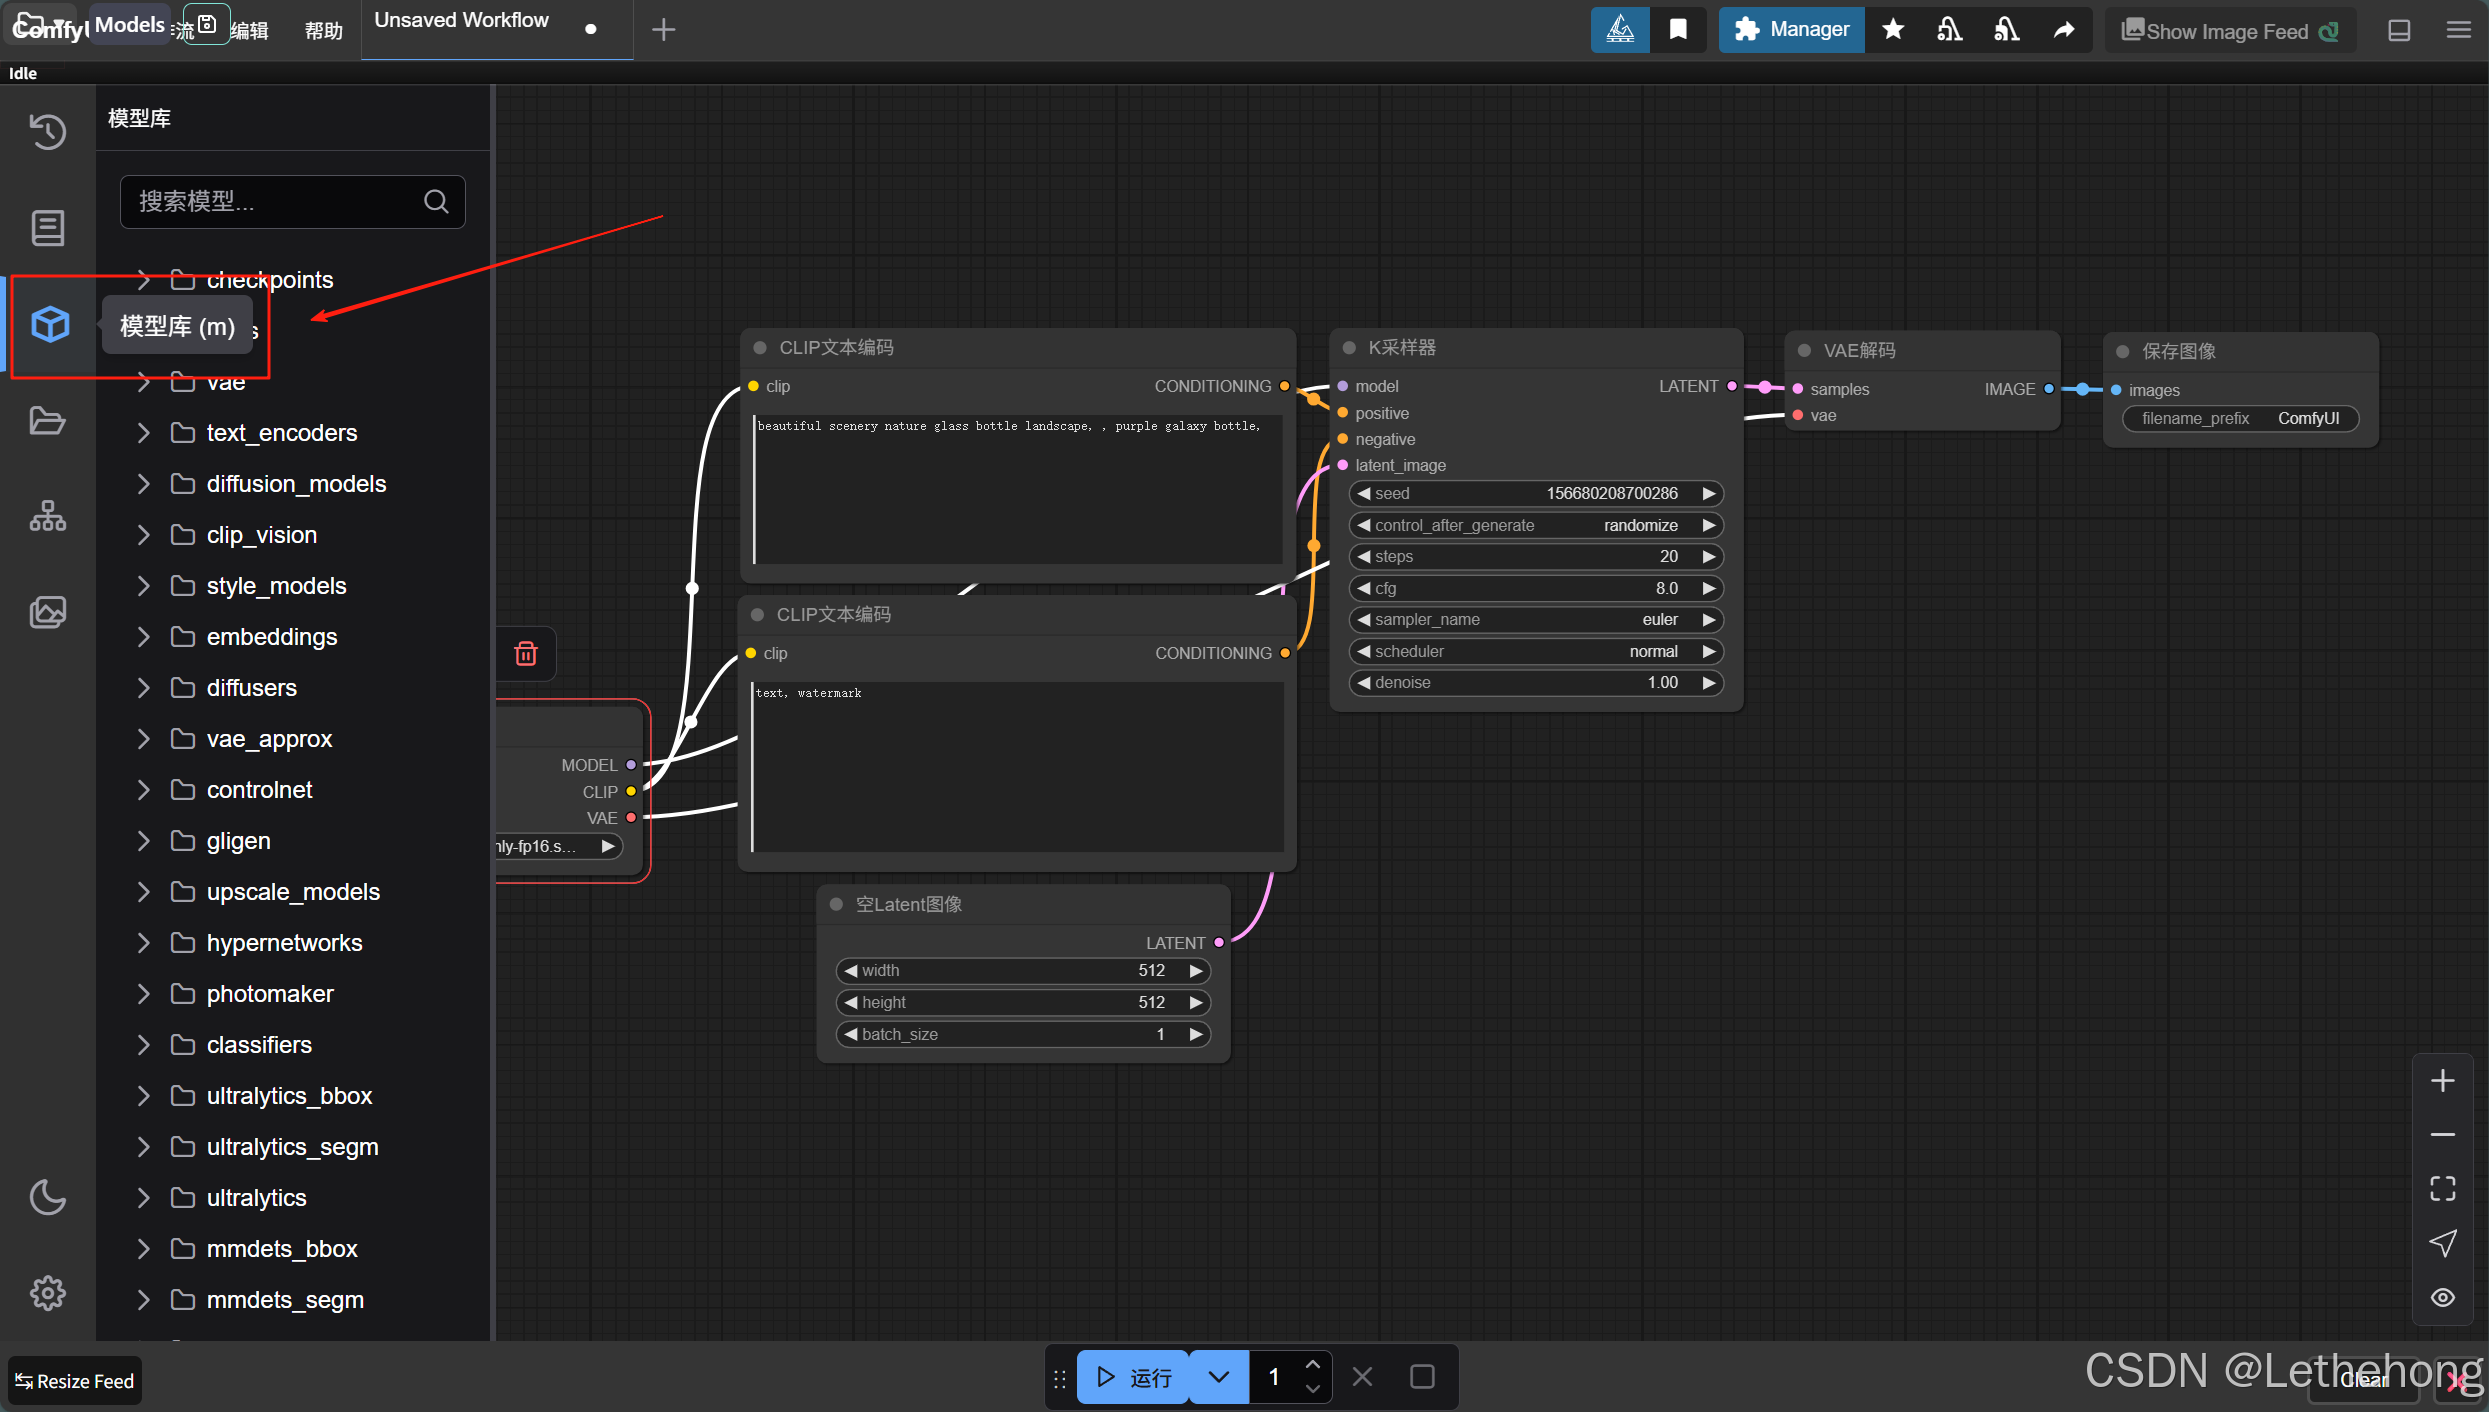Increase batch count with up arrow

coord(1312,1365)
